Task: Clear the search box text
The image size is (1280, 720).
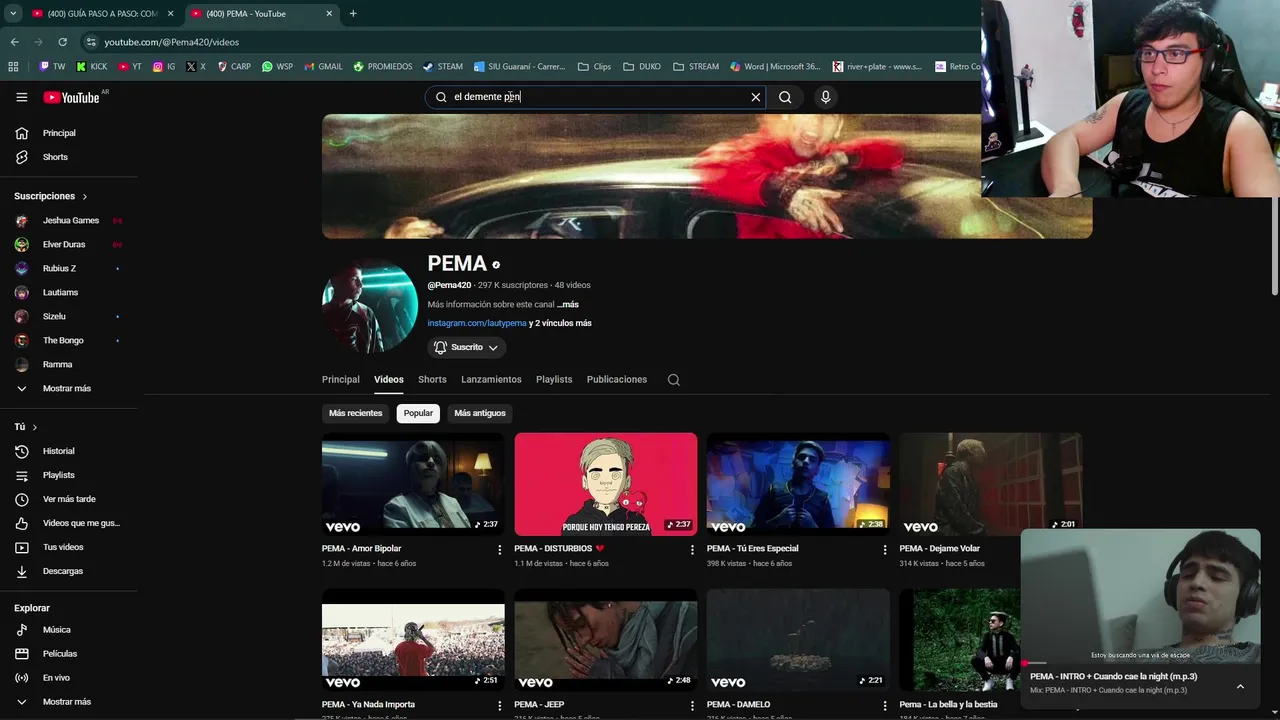Action: 756,97
